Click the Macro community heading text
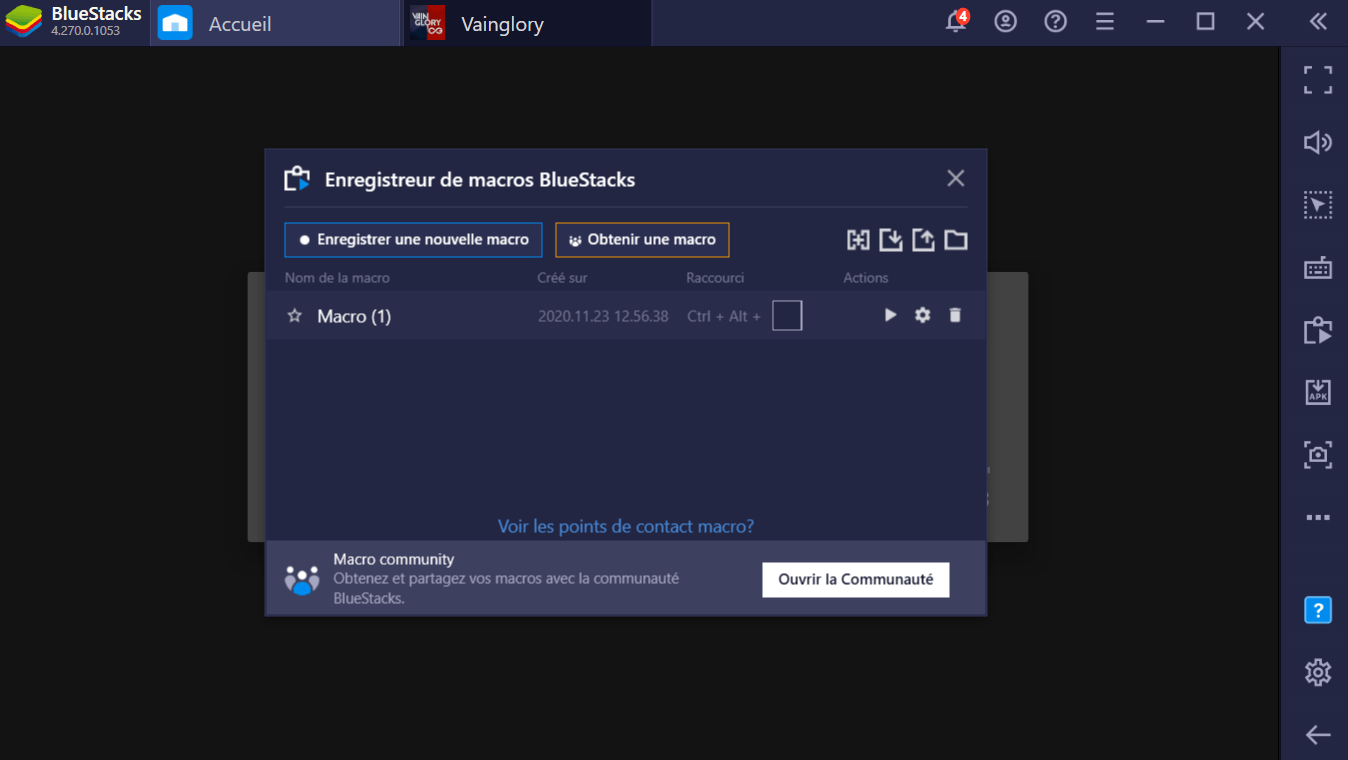This screenshot has height=760, width=1348. click(x=394, y=559)
